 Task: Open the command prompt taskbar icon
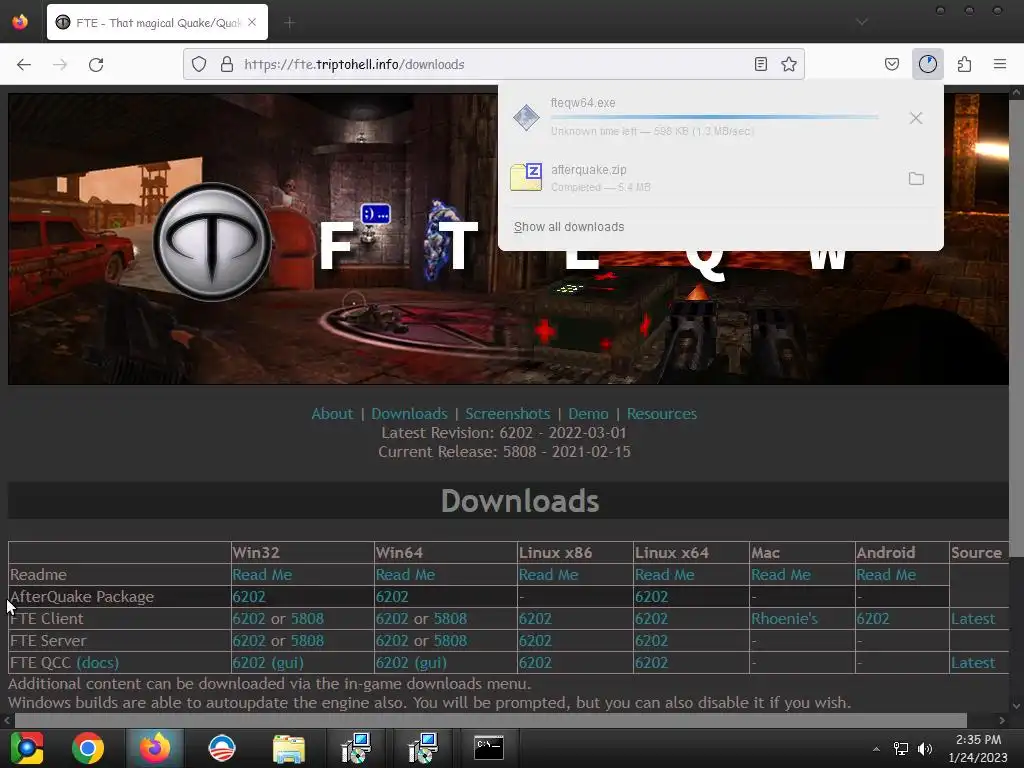488,748
